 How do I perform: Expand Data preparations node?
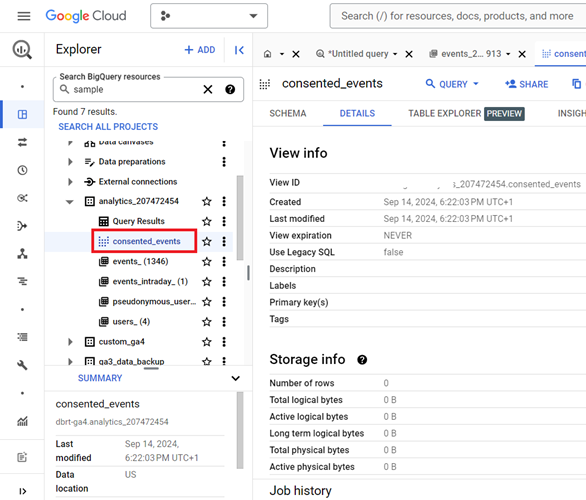pos(70,162)
